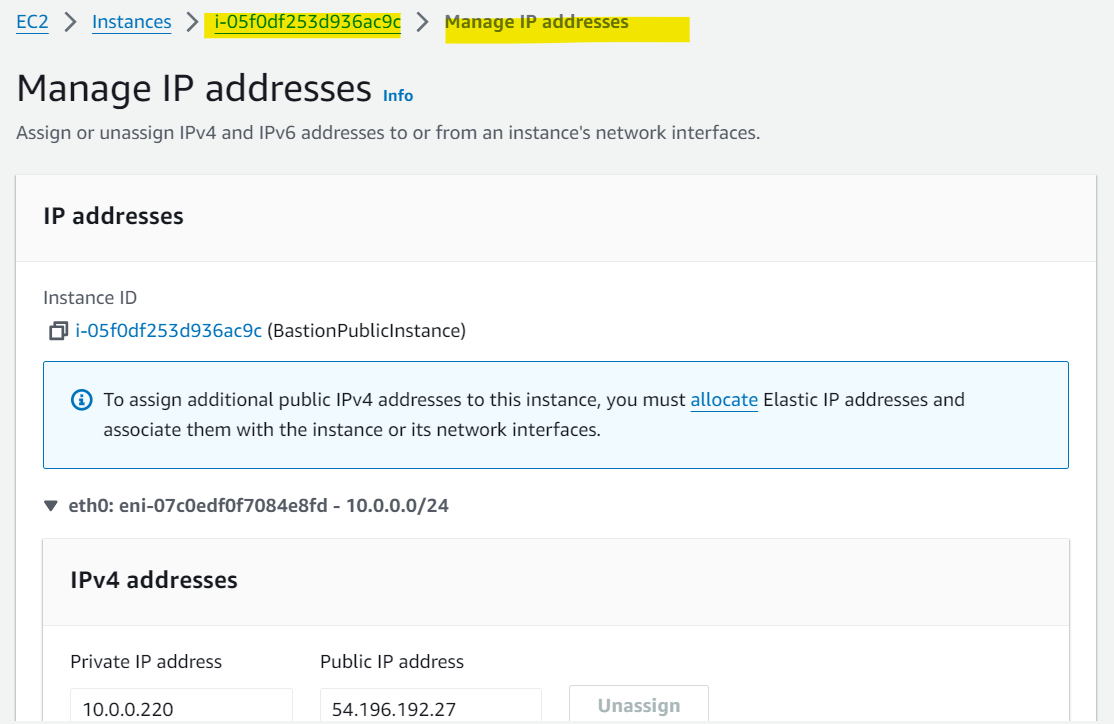Click the chevron before Manage IP addresses breadcrumb

coord(423,22)
